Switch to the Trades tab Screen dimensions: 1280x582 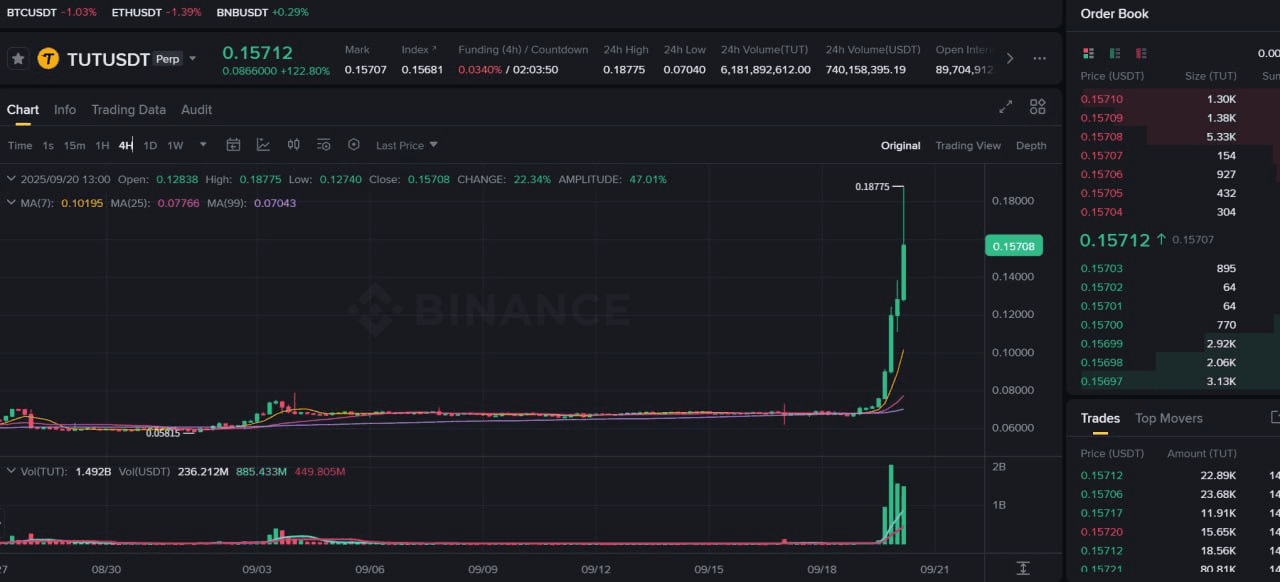click(1100, 418)
